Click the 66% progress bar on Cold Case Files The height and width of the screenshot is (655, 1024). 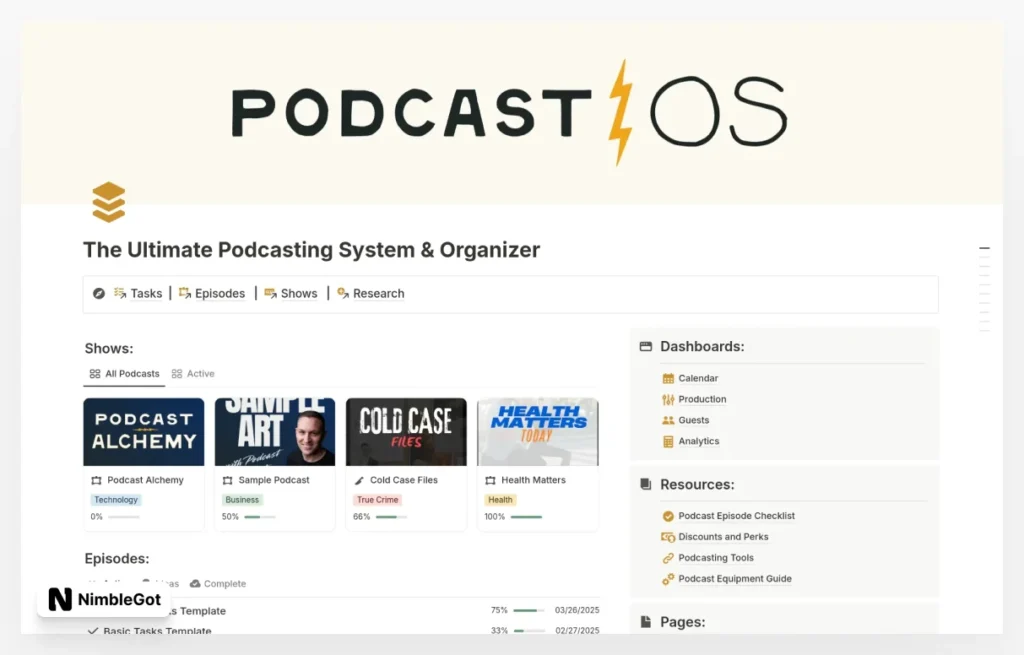(392, 517)
